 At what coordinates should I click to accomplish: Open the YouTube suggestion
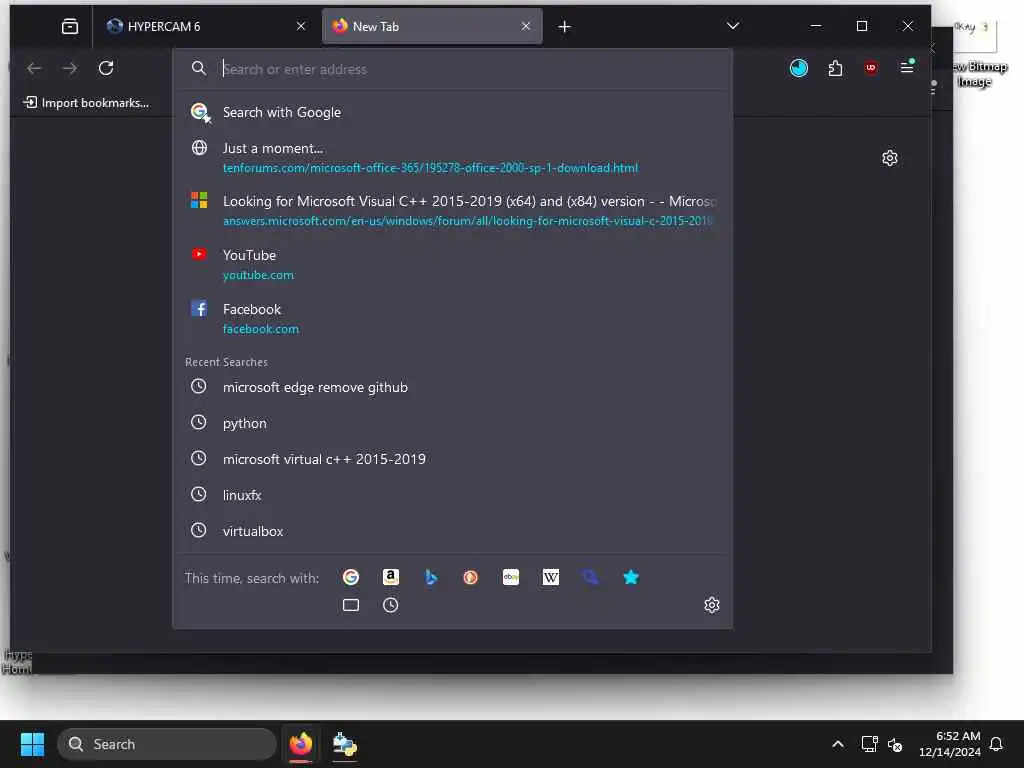[452, 264]
